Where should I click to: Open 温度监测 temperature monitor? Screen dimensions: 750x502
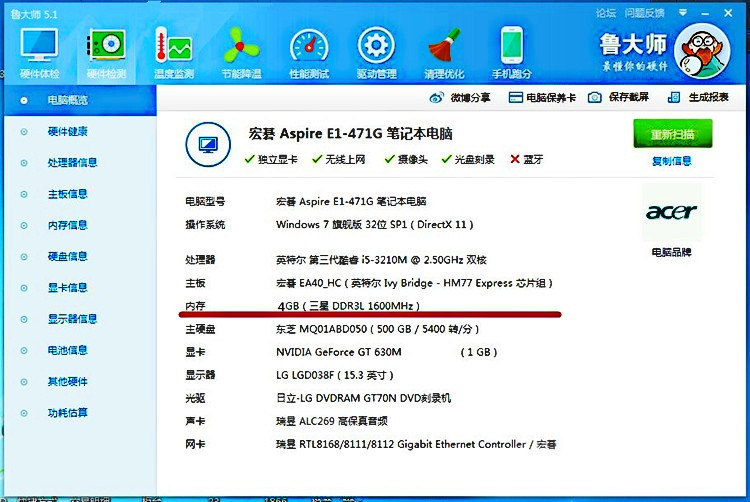172,50
